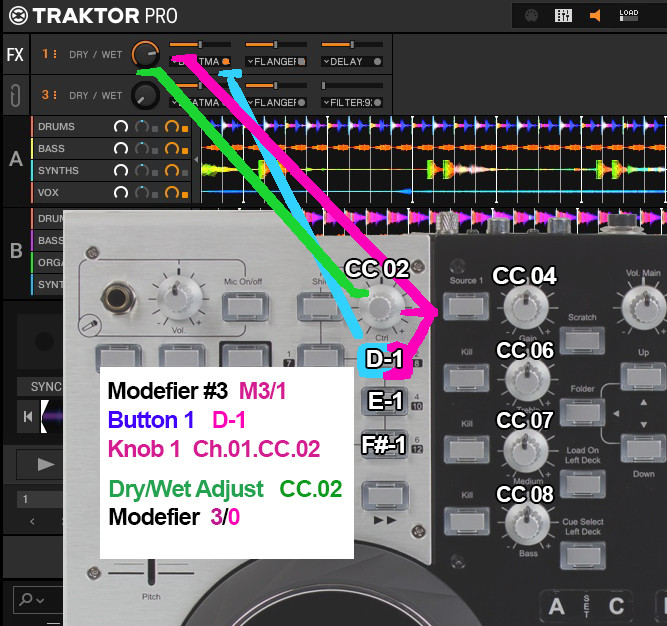Click SYNTHS stem volume knob on deck A

click(x=121, y=171)
